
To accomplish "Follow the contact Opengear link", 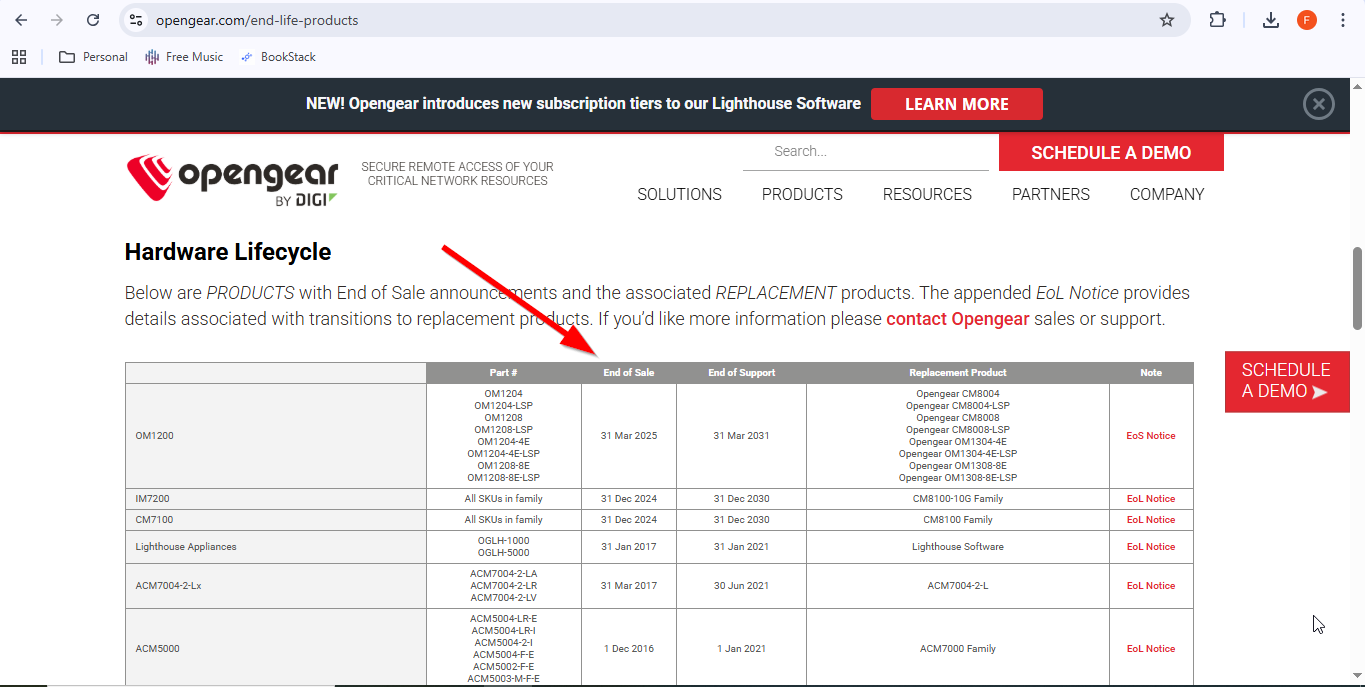I will pyautogui.click(x=957, y=320).
